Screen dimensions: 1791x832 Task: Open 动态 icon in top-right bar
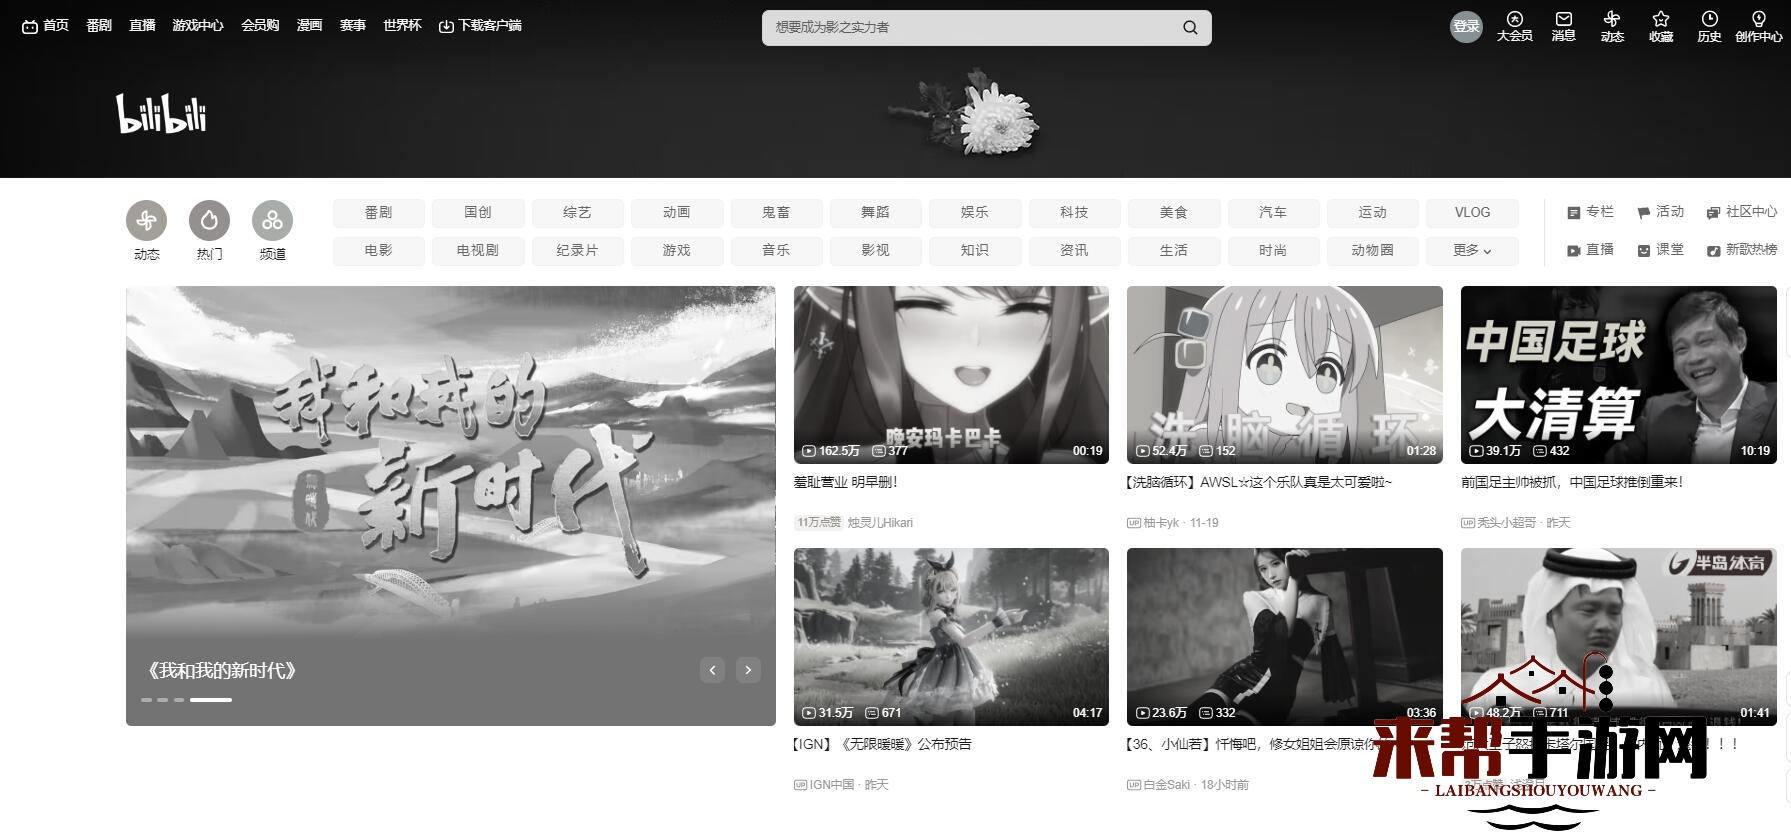[x=1612, y=27]
